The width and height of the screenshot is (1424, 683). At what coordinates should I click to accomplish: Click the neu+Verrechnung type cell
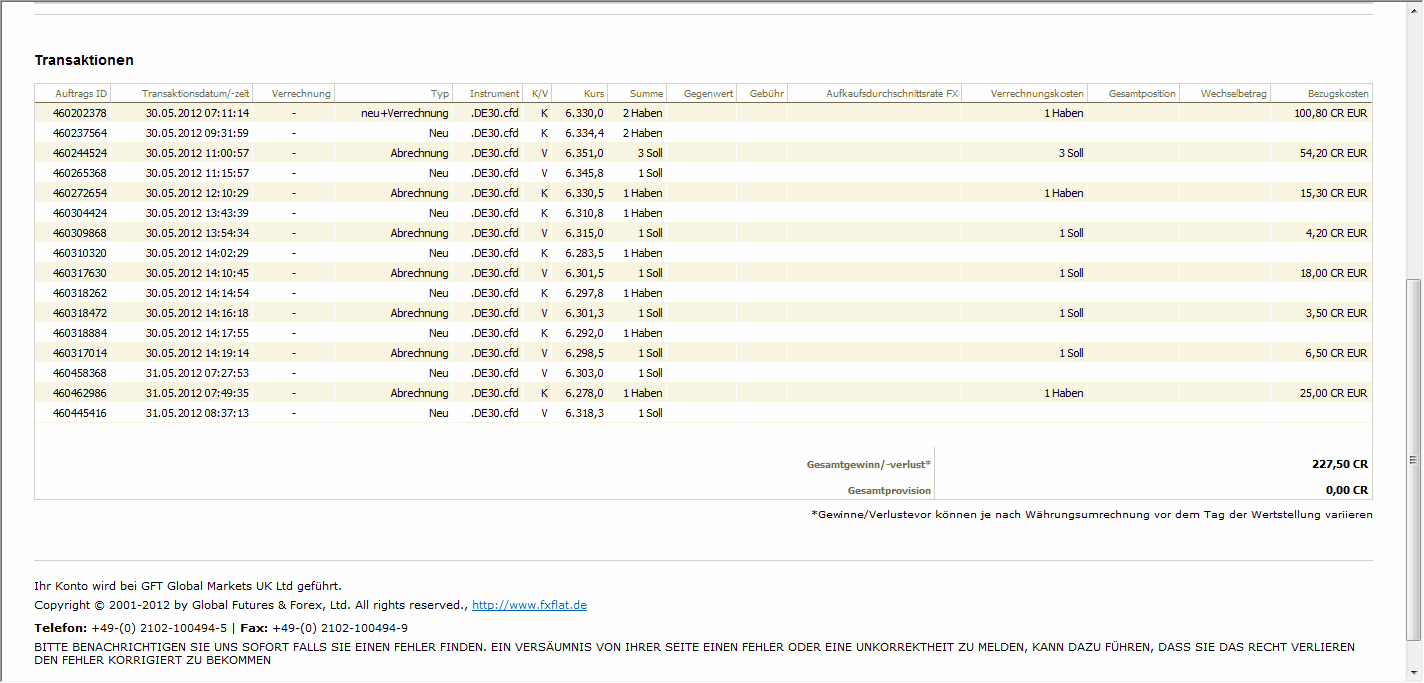405,113
